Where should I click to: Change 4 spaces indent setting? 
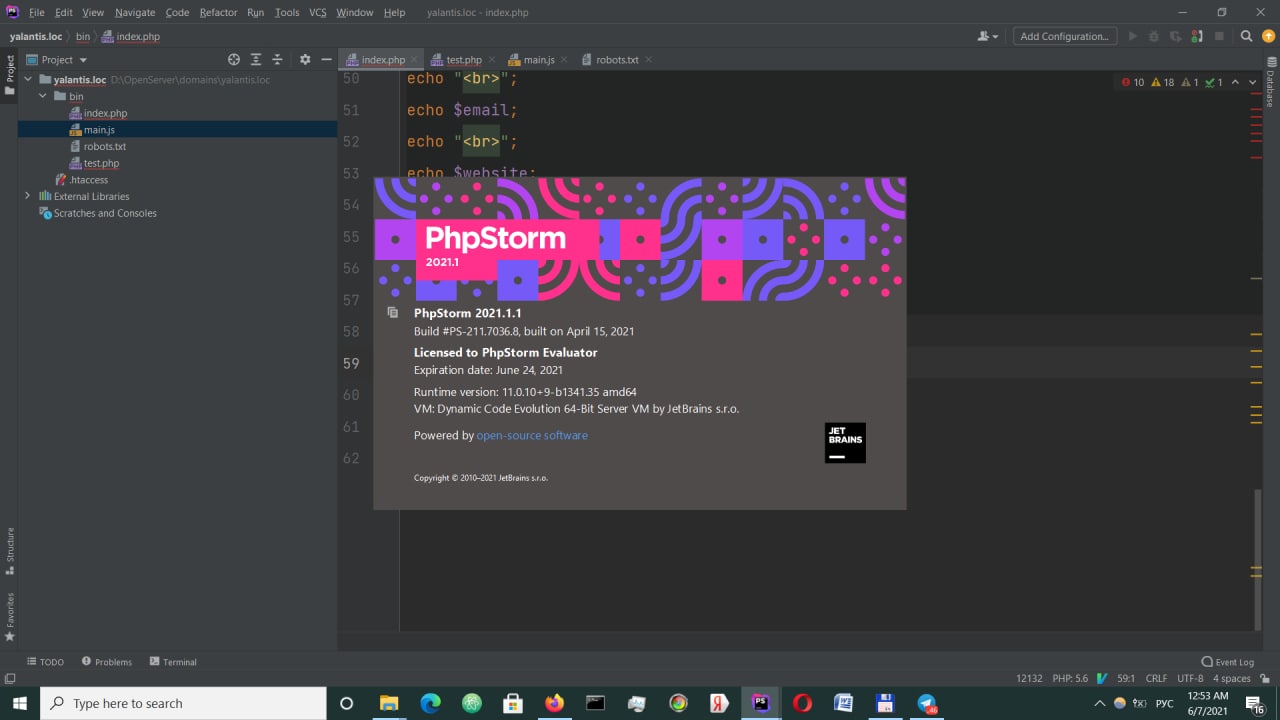(1232, 678)
